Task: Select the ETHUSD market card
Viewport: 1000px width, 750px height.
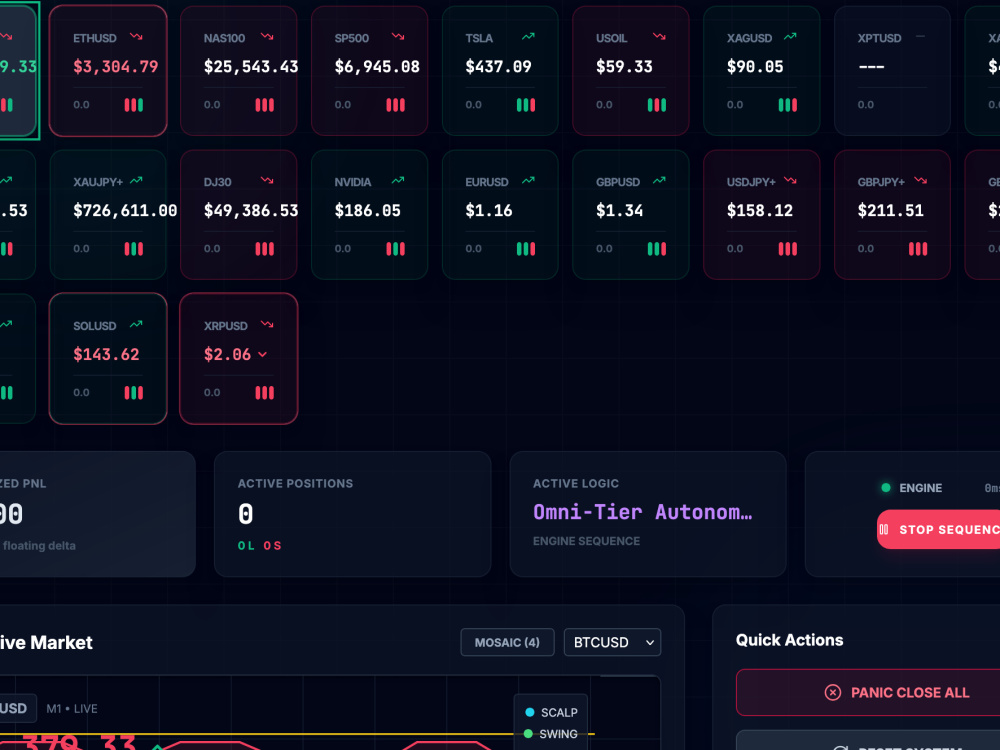Action: tap(108, 71)
